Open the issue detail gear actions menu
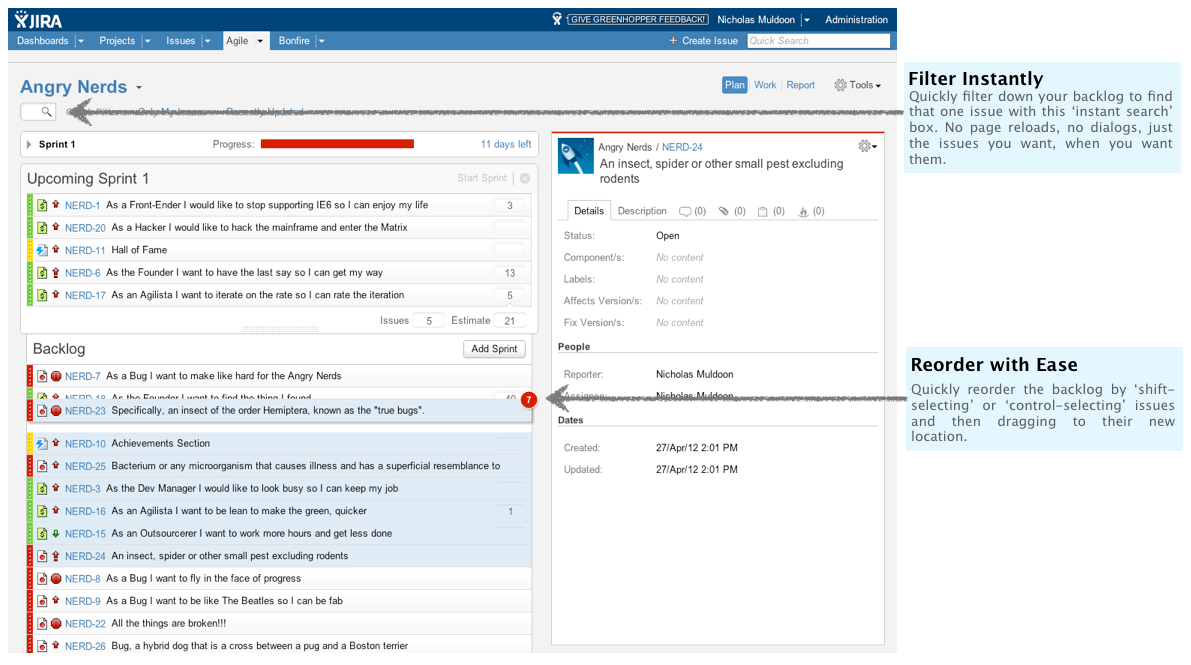 [x=867, y=146]
